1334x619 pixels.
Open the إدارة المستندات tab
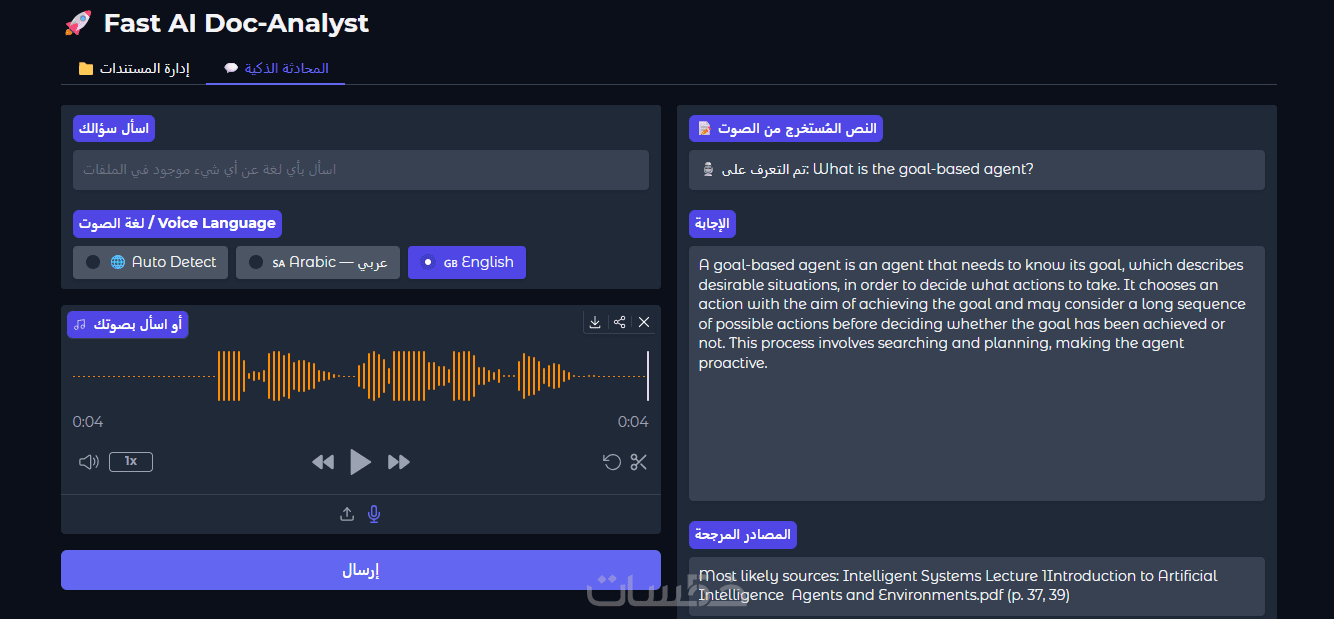pyautogui.click(x=134, y=69)
